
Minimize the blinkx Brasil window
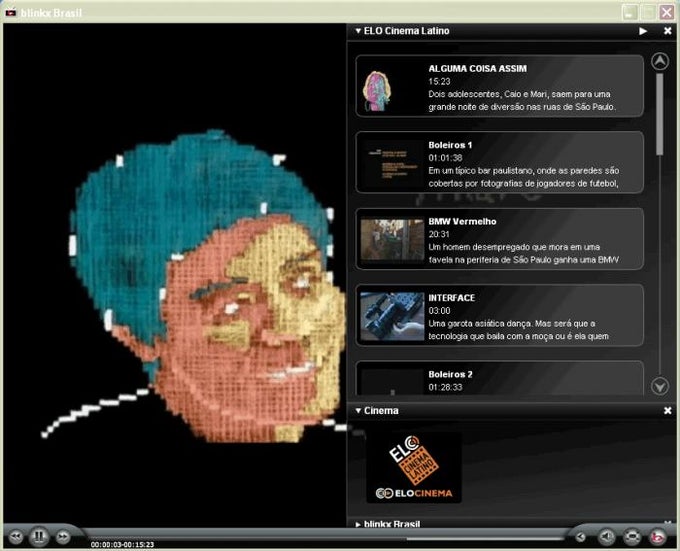click(x=629, y=12)
